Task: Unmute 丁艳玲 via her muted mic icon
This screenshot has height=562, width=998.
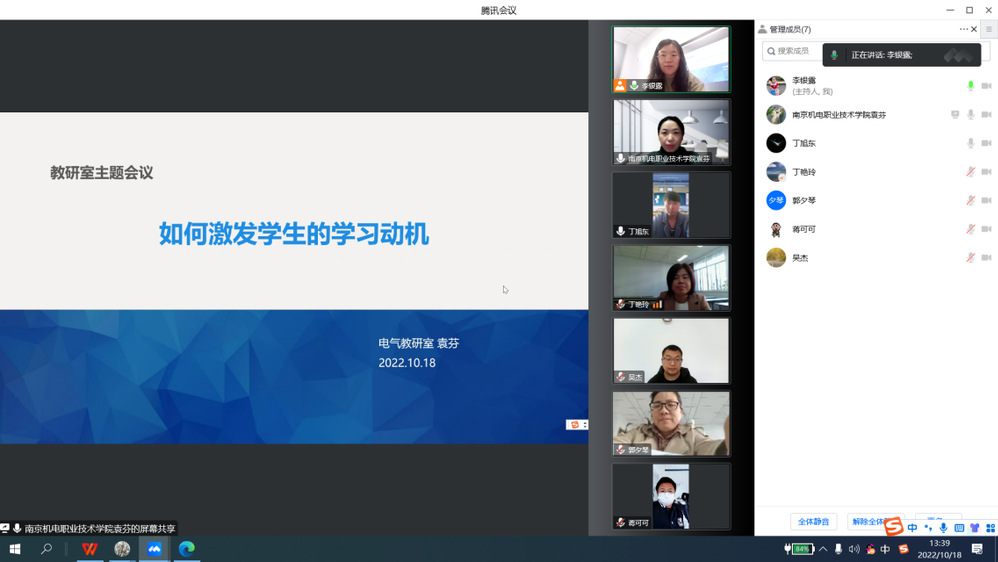Action: (x=970, y=172)
